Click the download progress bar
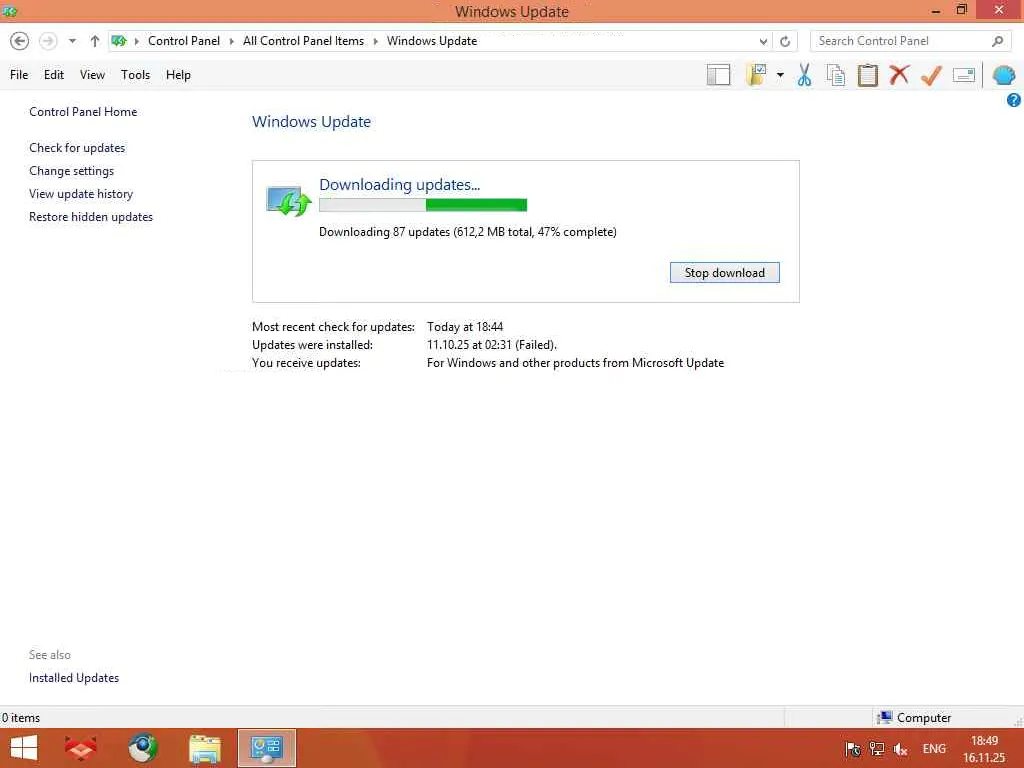 423,205
